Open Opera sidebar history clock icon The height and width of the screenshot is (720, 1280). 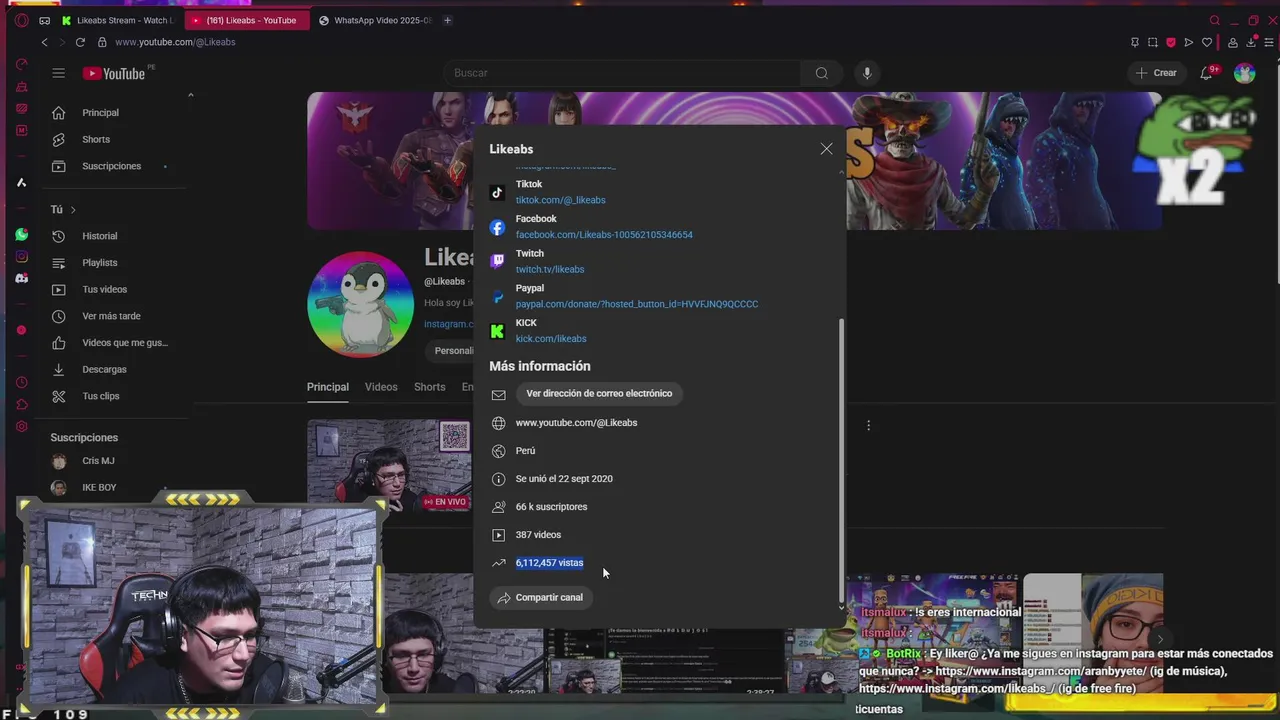(x=21, y=383)
